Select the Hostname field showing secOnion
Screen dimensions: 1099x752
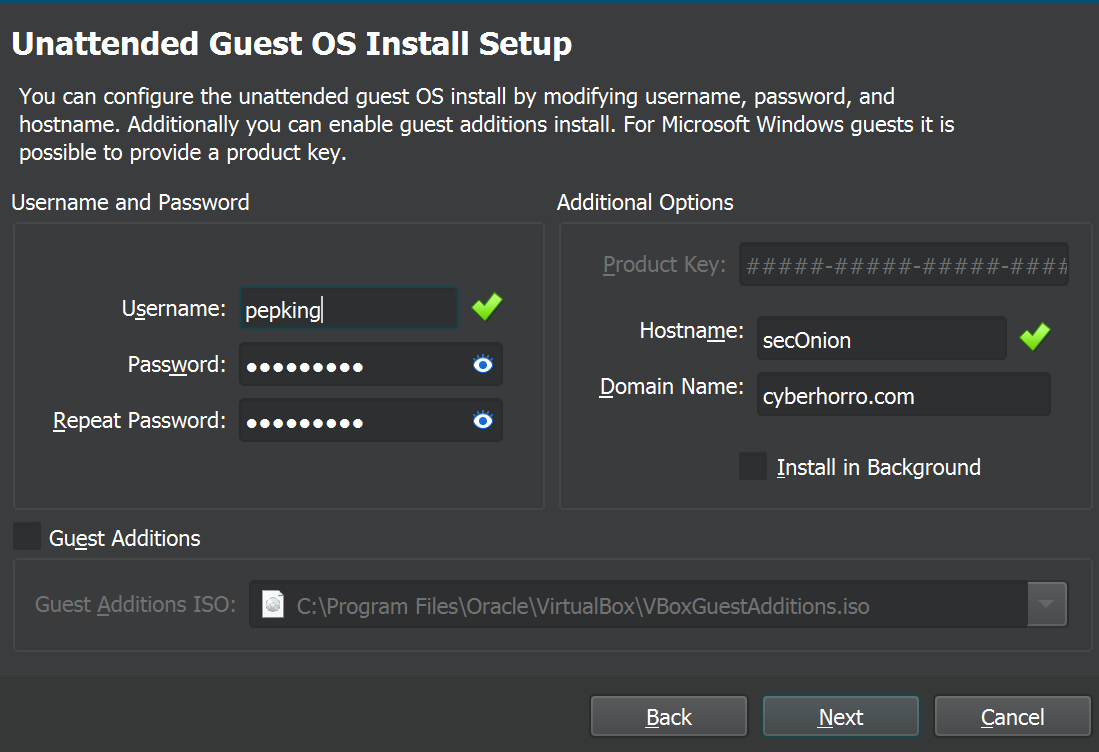click(x=880, y=339)
